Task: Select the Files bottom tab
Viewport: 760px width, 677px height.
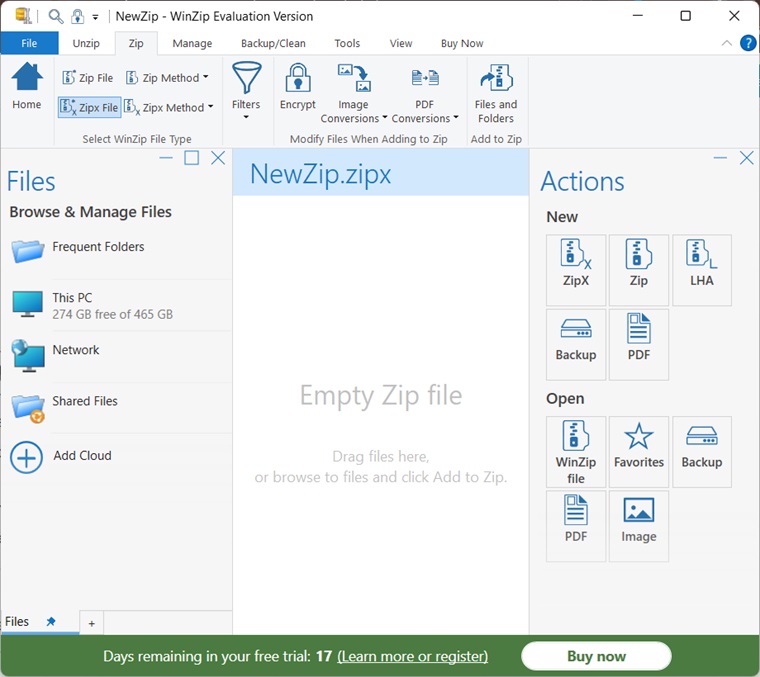Action: tap(17, 622)
